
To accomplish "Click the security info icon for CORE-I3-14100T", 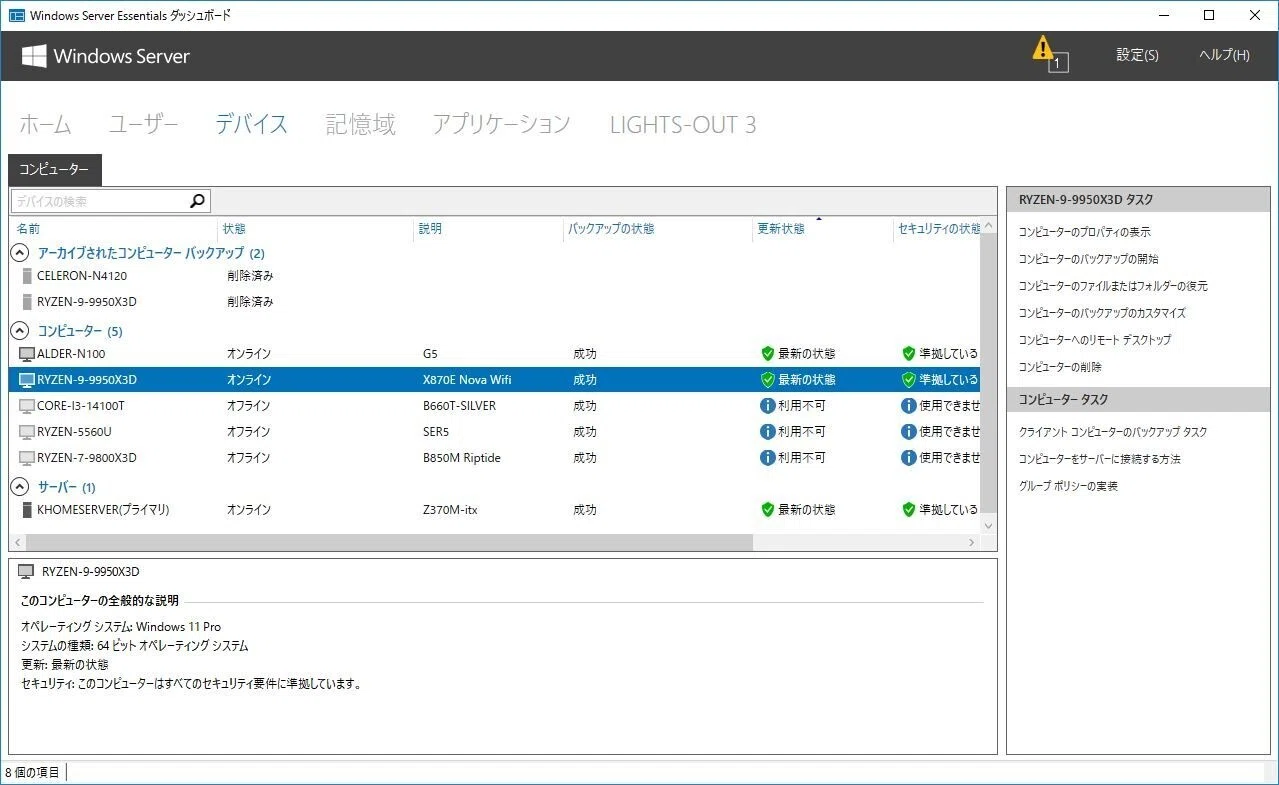I will (x=909, y=406).
